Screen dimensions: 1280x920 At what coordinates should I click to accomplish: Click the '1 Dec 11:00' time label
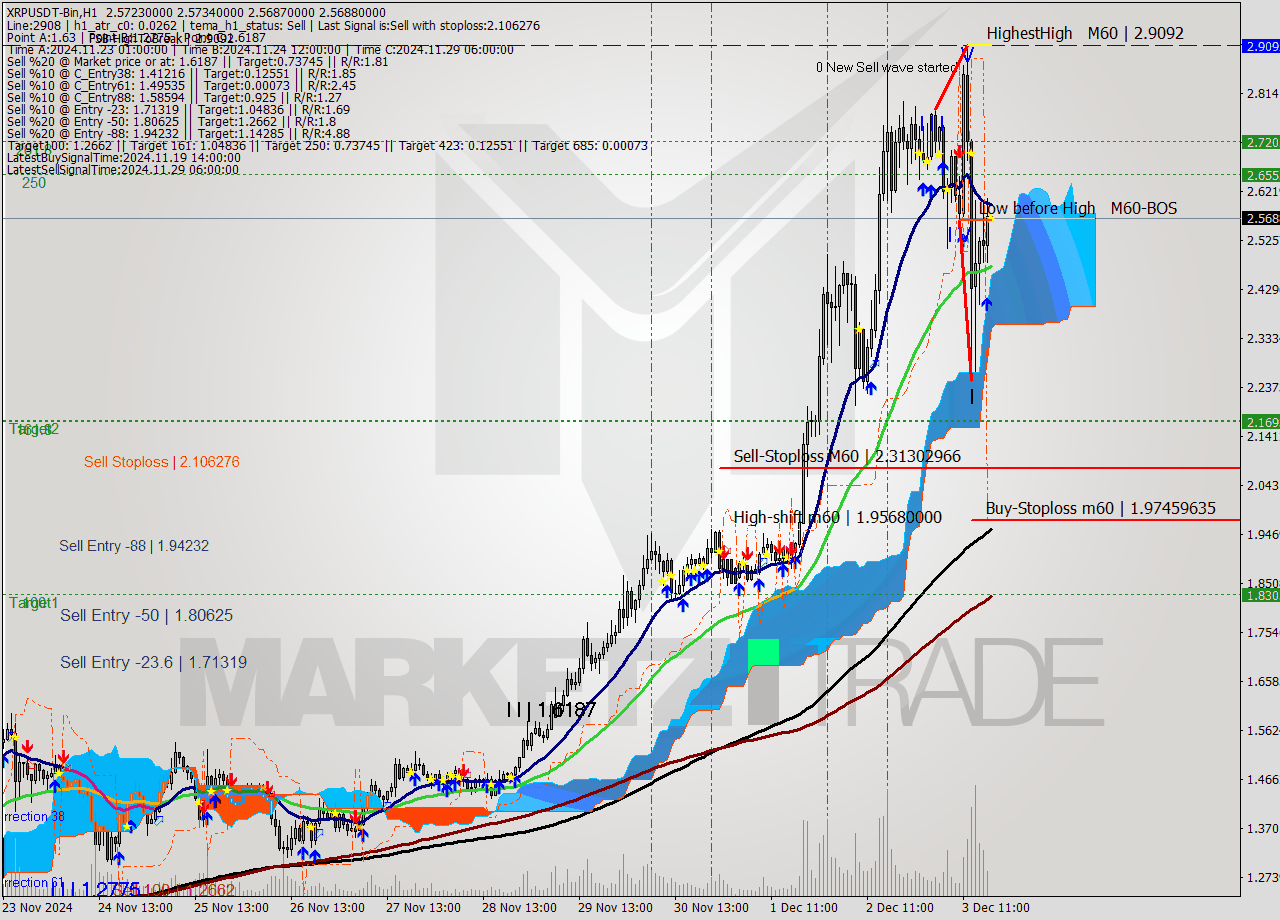coord(802,907)
